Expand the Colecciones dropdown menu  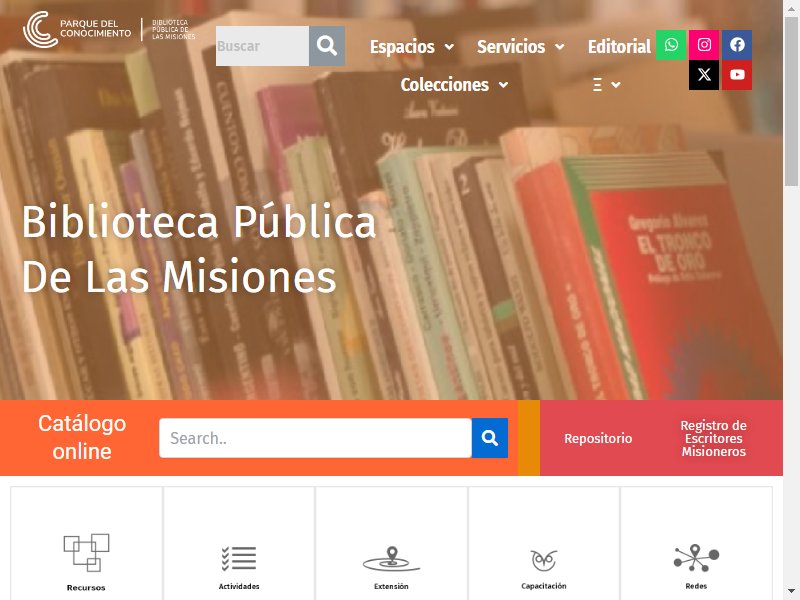coord(454,85)
